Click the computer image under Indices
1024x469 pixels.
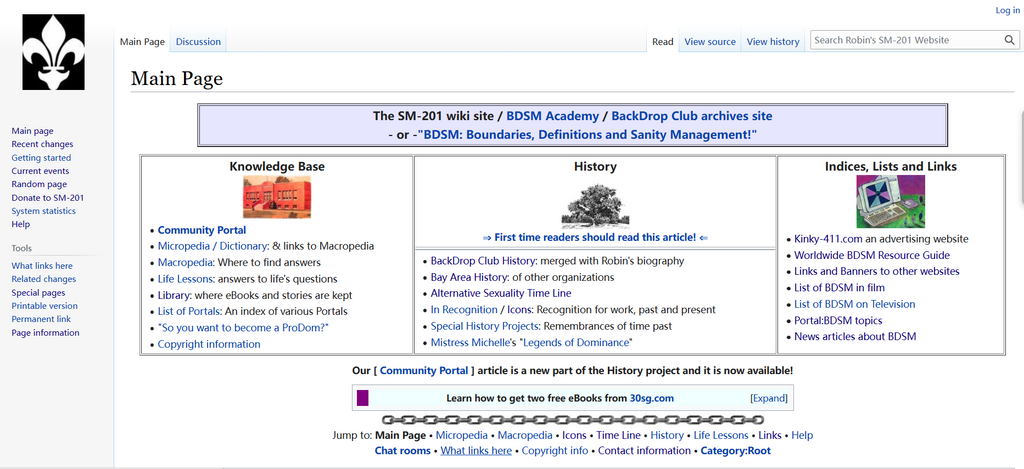coord(890,201)
